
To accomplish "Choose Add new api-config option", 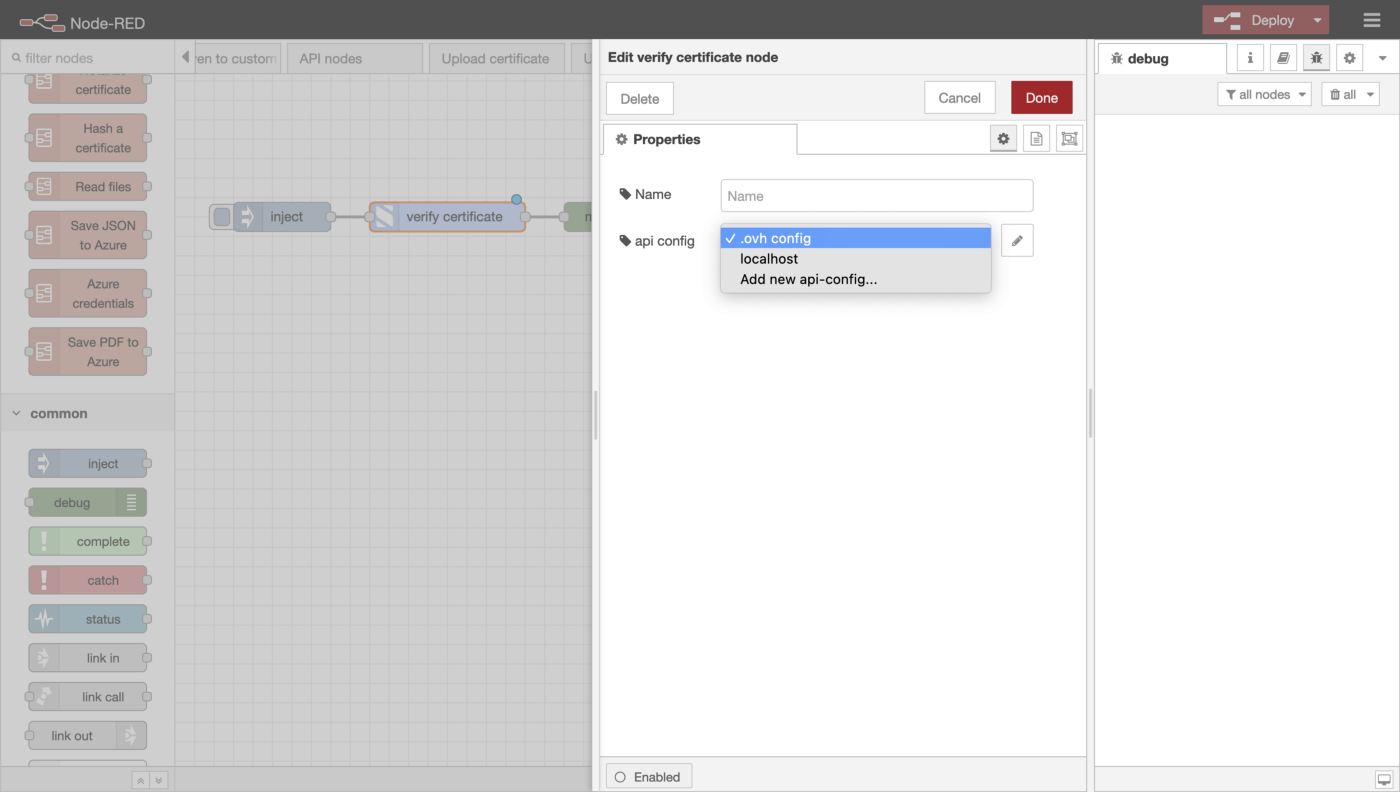I will tap(808, 279).
